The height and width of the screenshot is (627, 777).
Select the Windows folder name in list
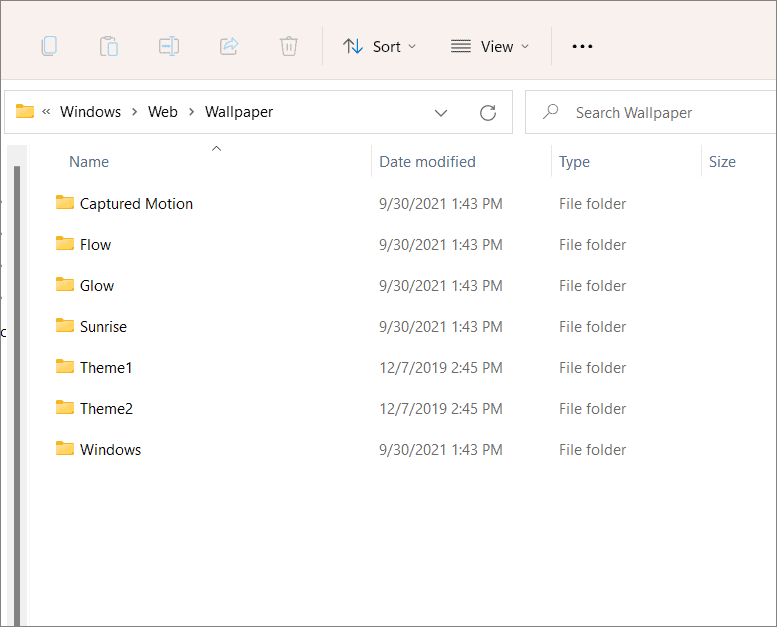[111, 450]
